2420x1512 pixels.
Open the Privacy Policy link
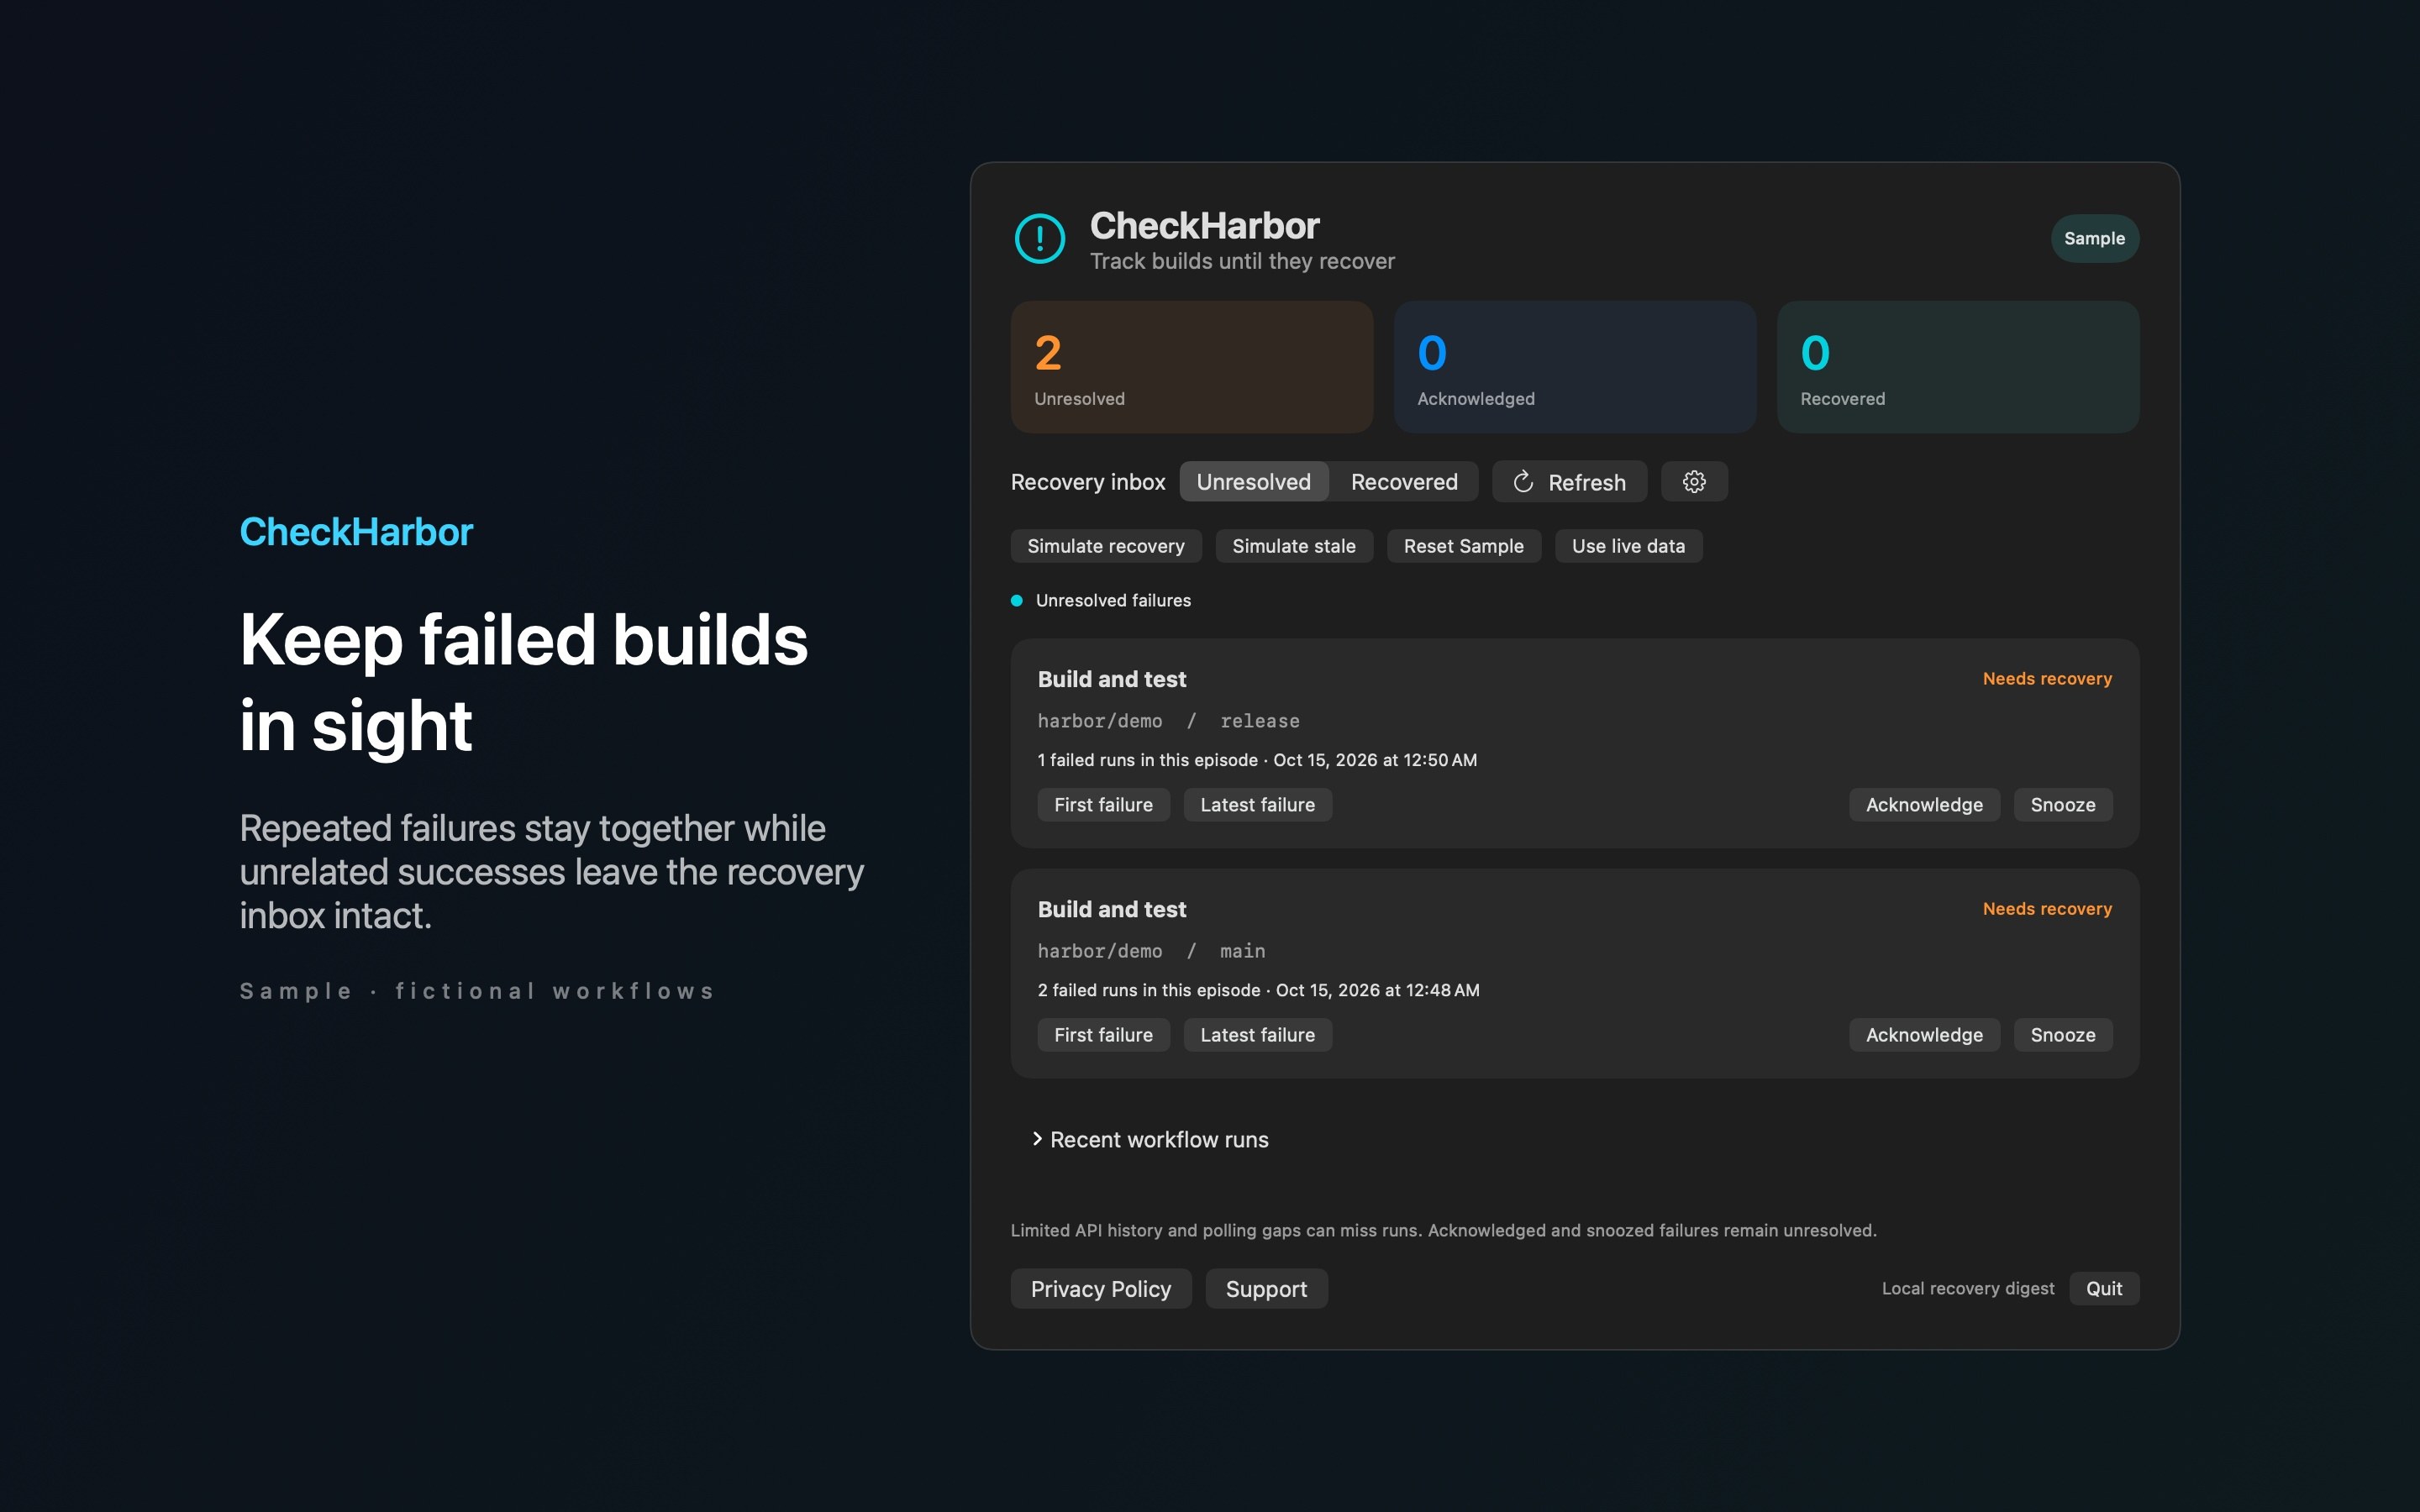tap(1100, 1289)
